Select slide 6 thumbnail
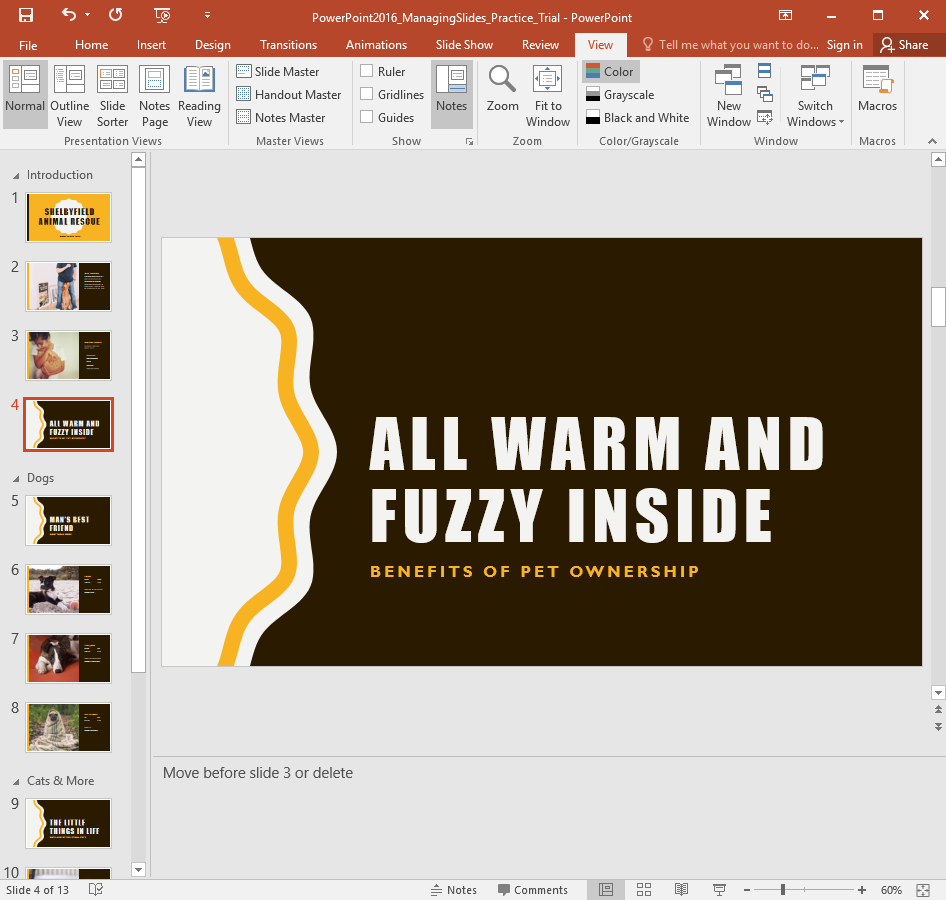The height and width of the screenshot is (900, 946). [x=68, y=589]
